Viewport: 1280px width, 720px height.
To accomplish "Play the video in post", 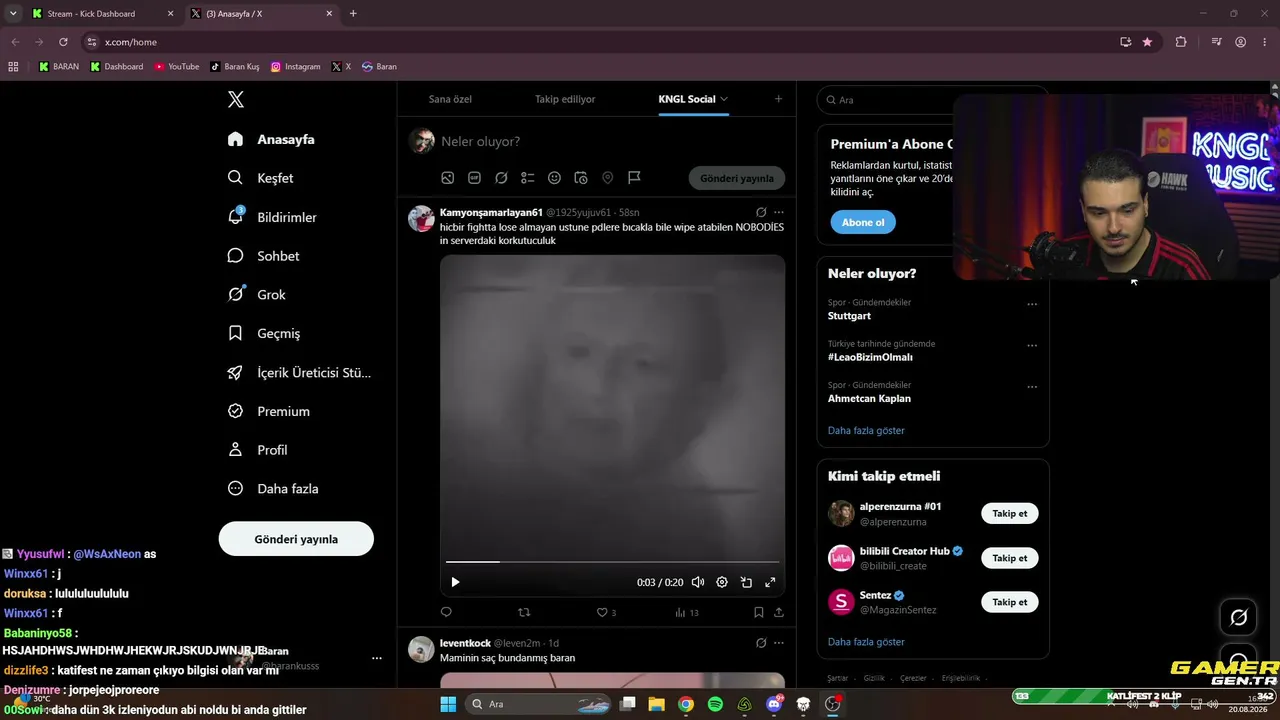I will (455, 582).
